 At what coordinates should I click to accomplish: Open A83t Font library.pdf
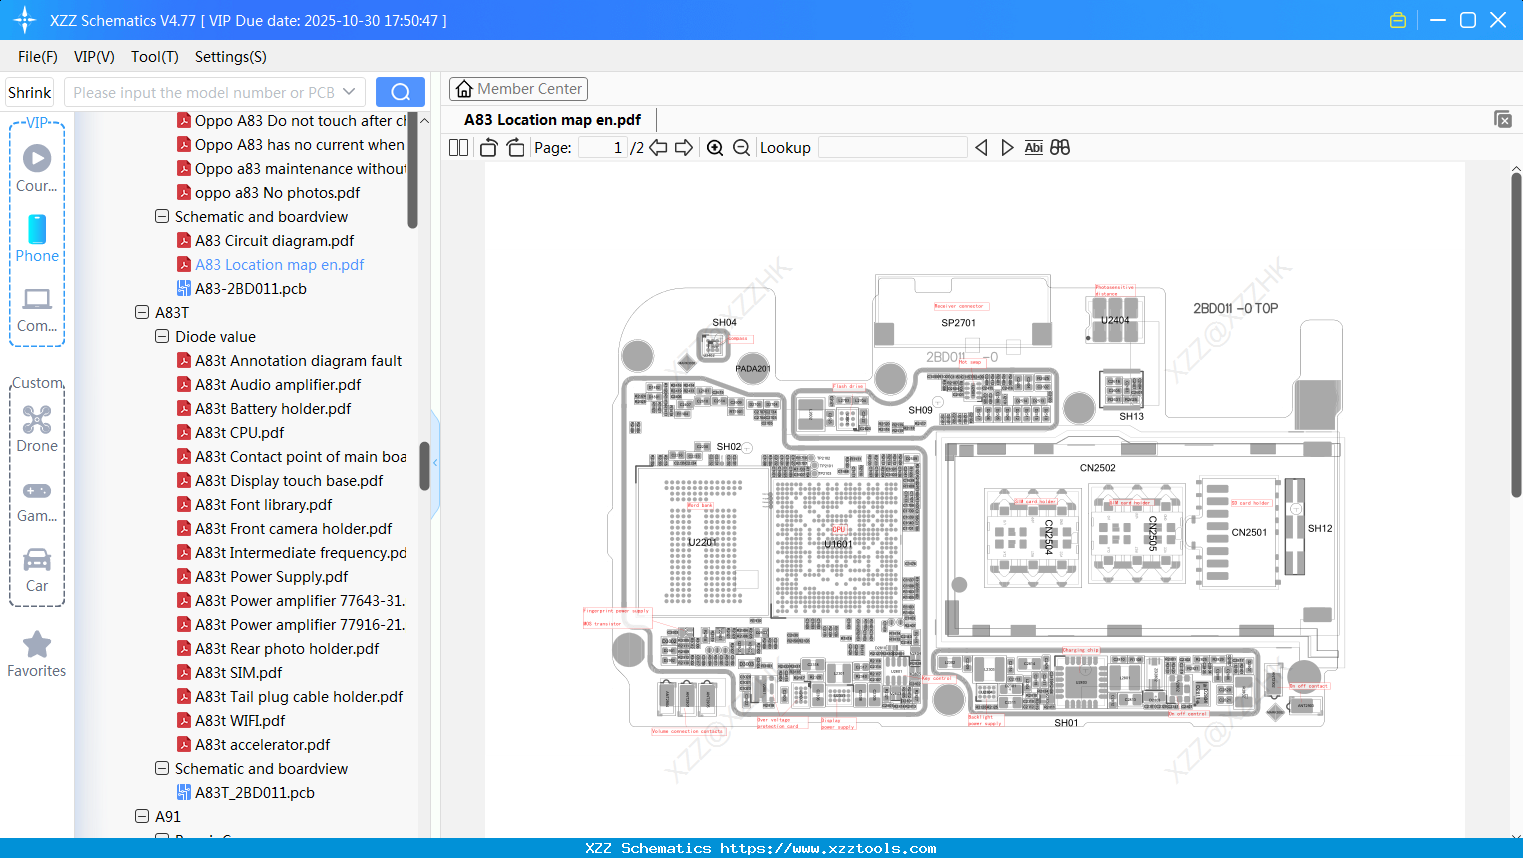tap(263, 505)
